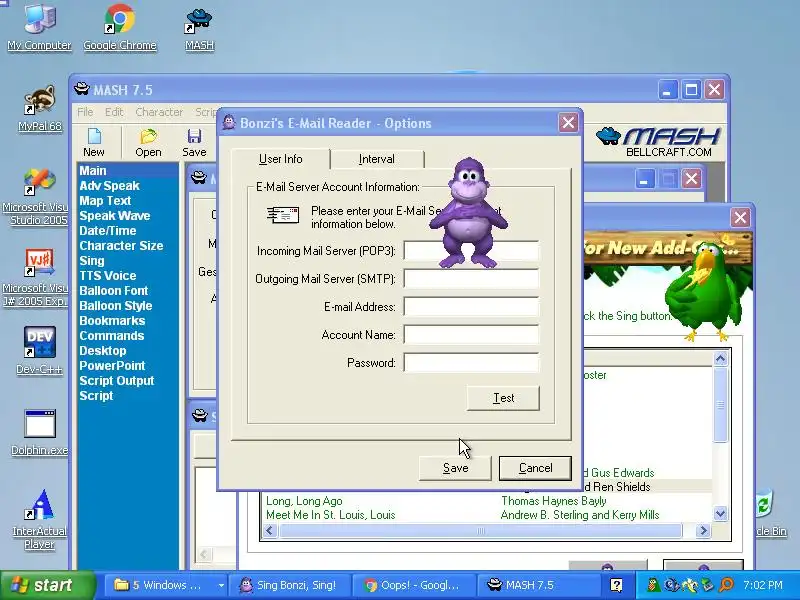The image size is (800, 600).
Task: Click right arrow of song list horizontal scrollbar
Action: tap(703, 531)
